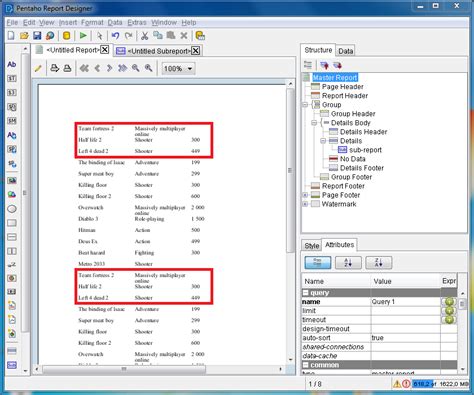Click the memory usage bar in status bar

(441, 384)
